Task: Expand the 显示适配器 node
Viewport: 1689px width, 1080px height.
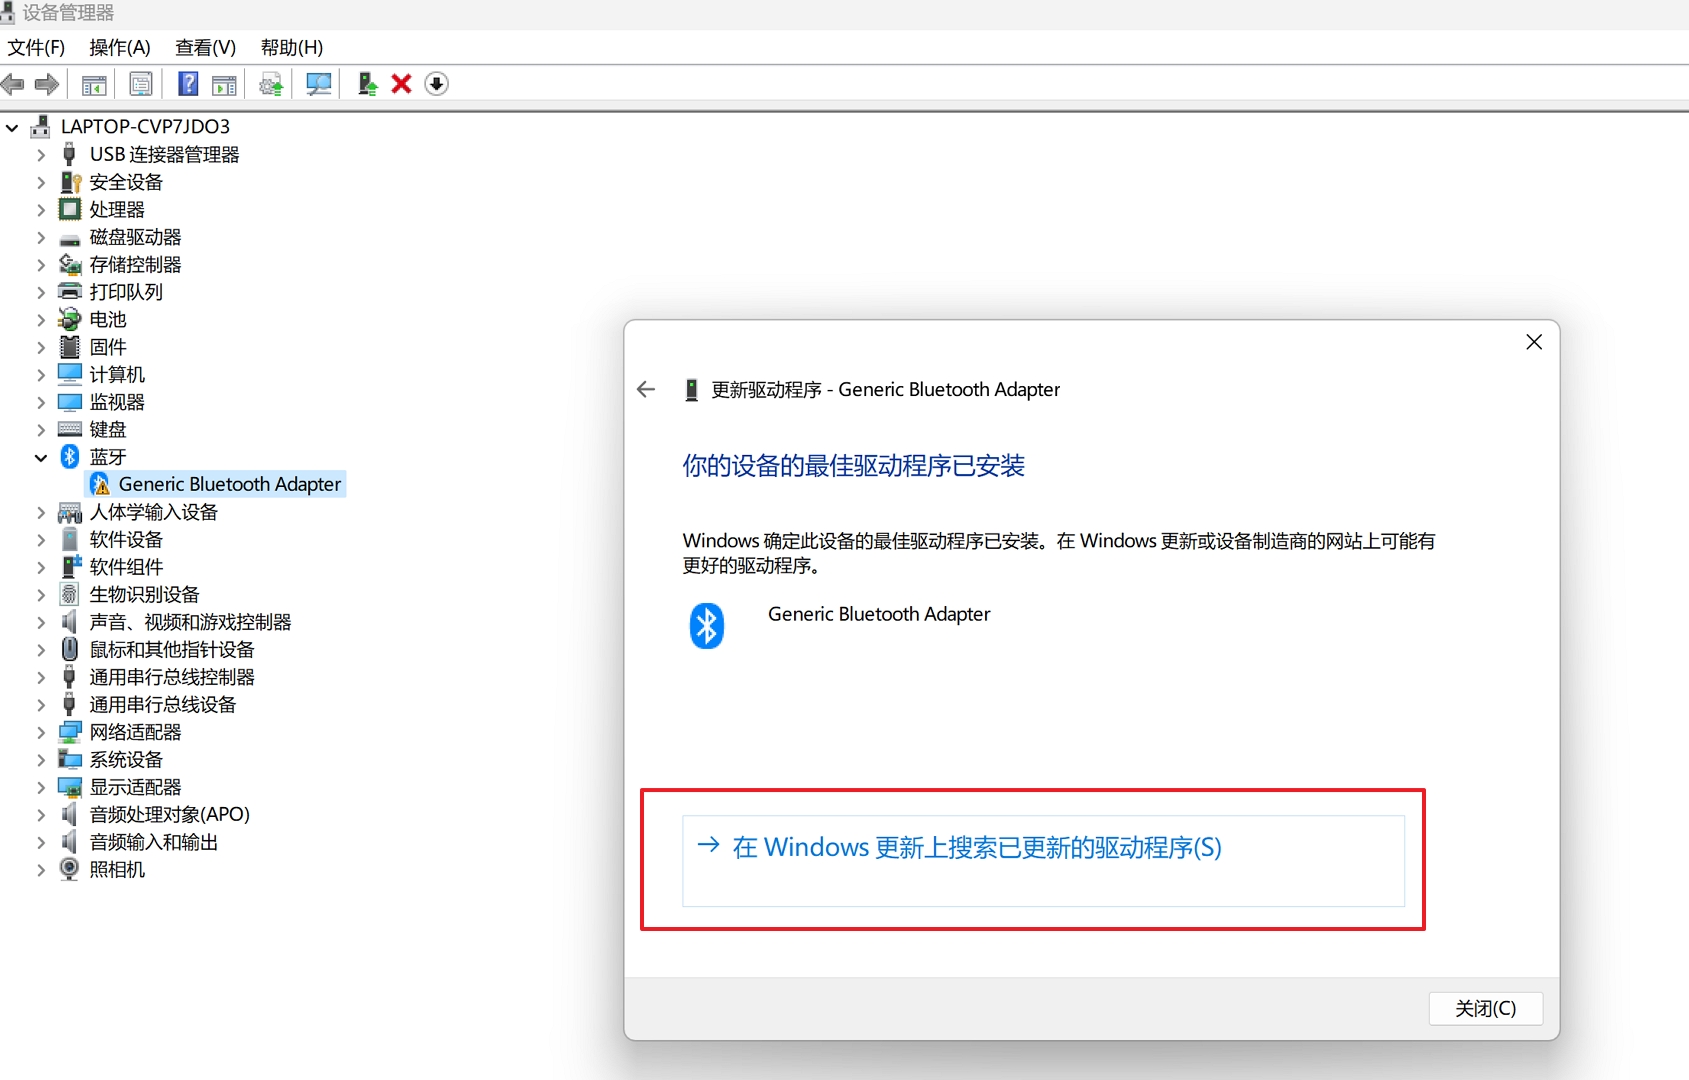Action: 41,787
